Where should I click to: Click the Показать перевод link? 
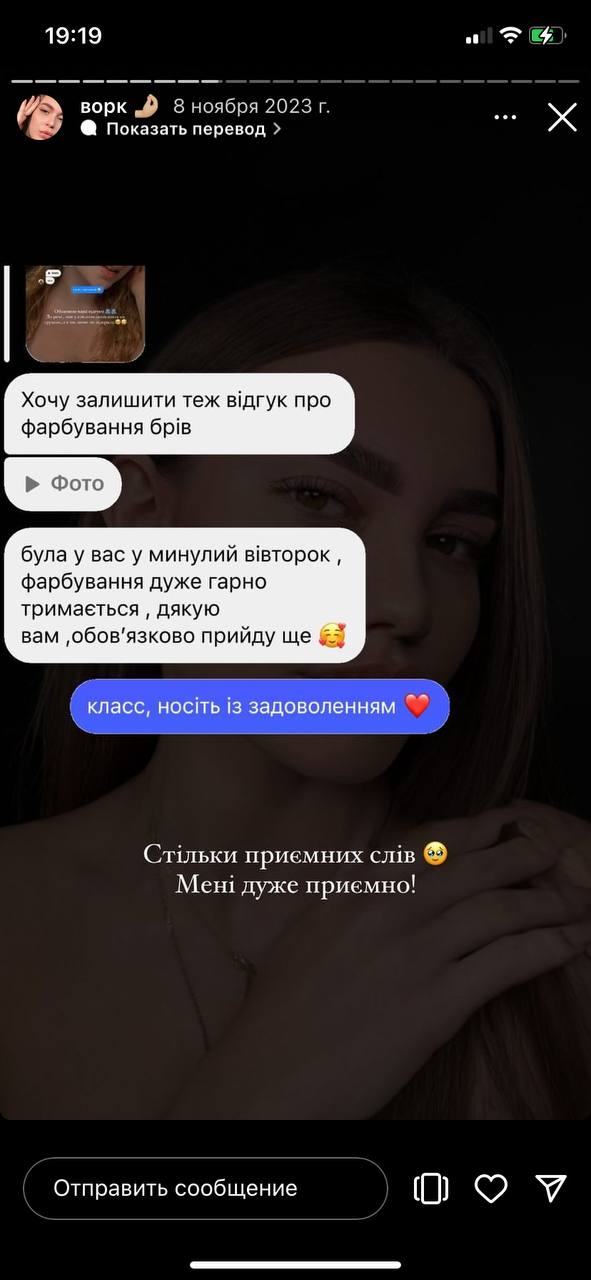(x=186, y=129)
